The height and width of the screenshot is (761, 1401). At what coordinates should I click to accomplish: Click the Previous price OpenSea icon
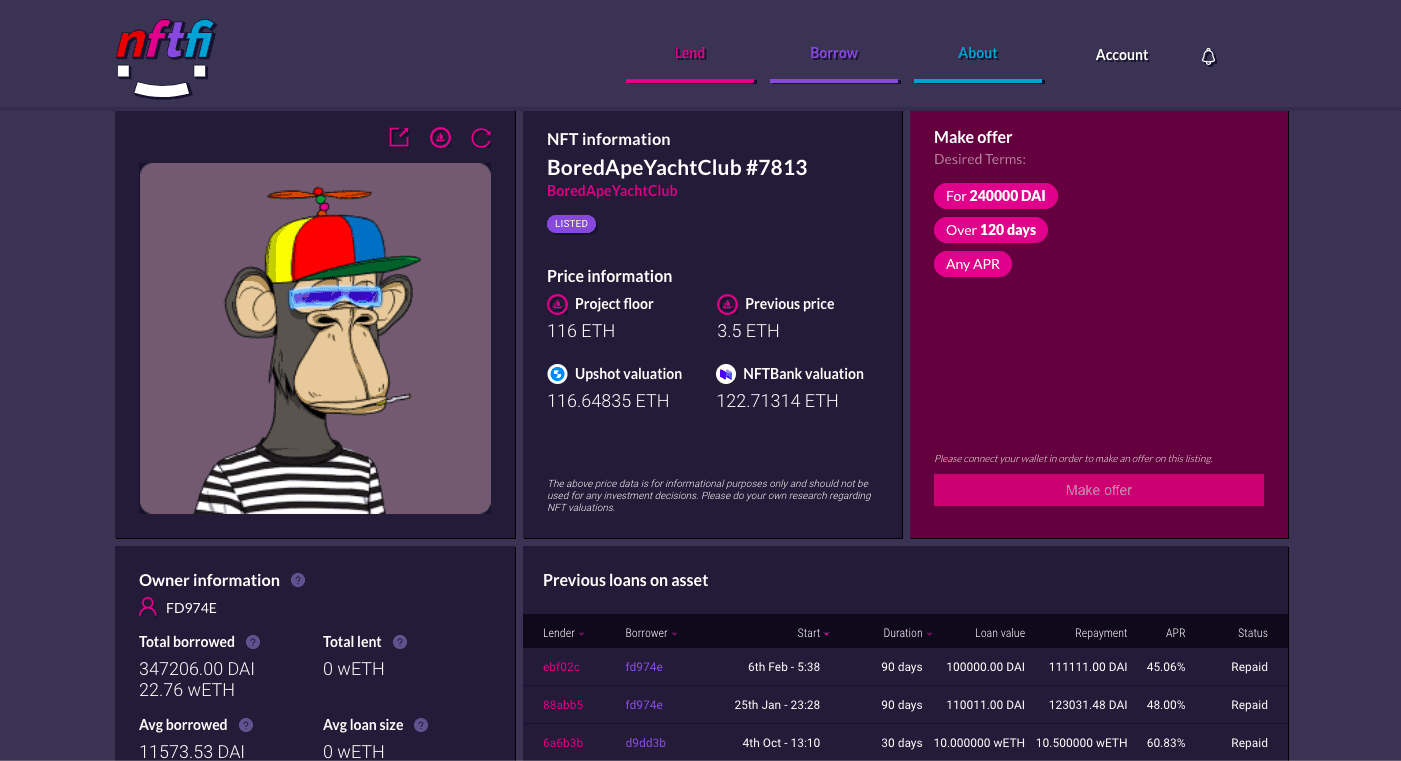(727, 304)
